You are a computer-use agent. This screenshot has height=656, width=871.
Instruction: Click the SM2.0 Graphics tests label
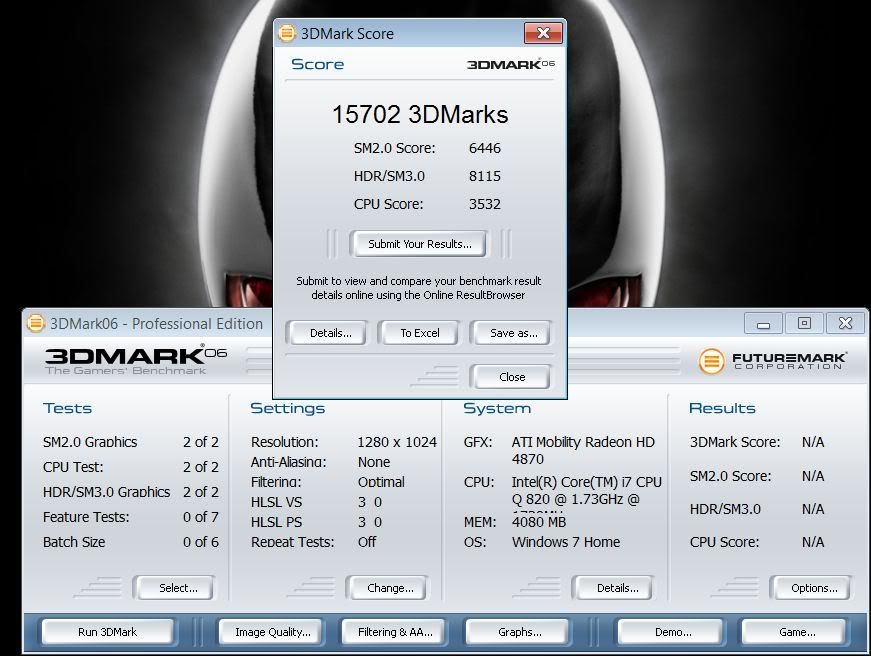[90, 442]
